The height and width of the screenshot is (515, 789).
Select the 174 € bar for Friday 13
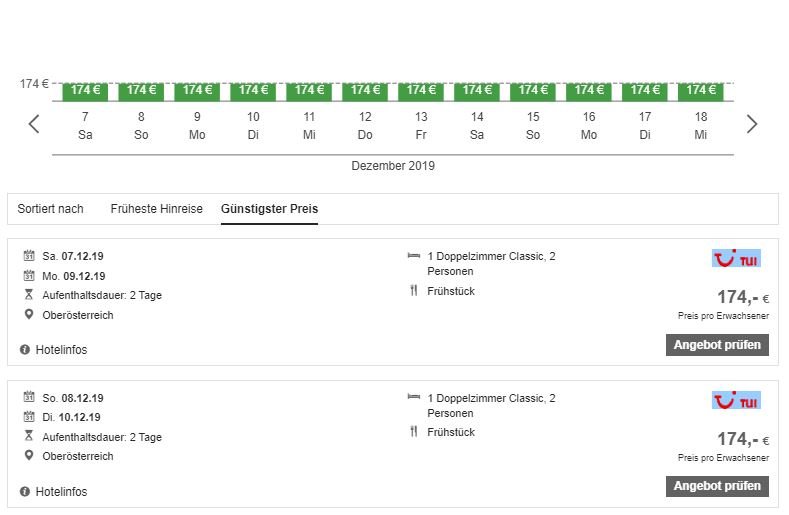click(x=421, y=90)
